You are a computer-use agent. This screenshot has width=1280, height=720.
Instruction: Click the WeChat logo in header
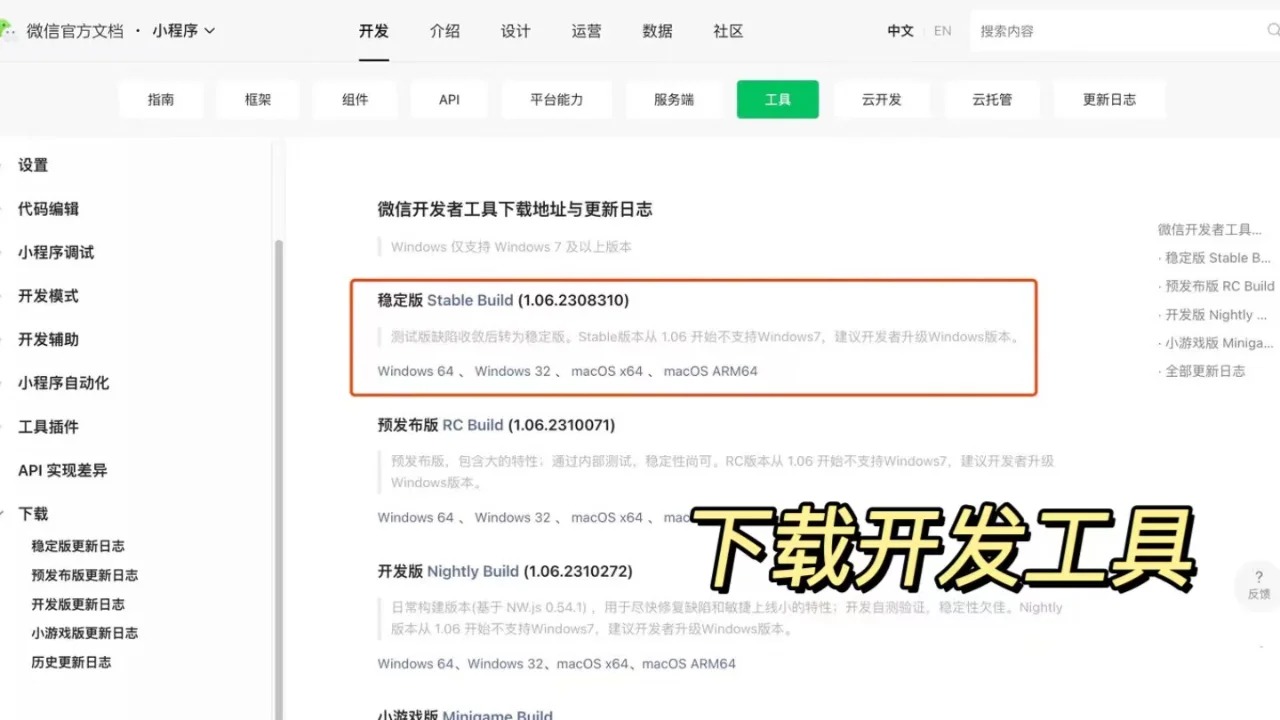[6, 30]
